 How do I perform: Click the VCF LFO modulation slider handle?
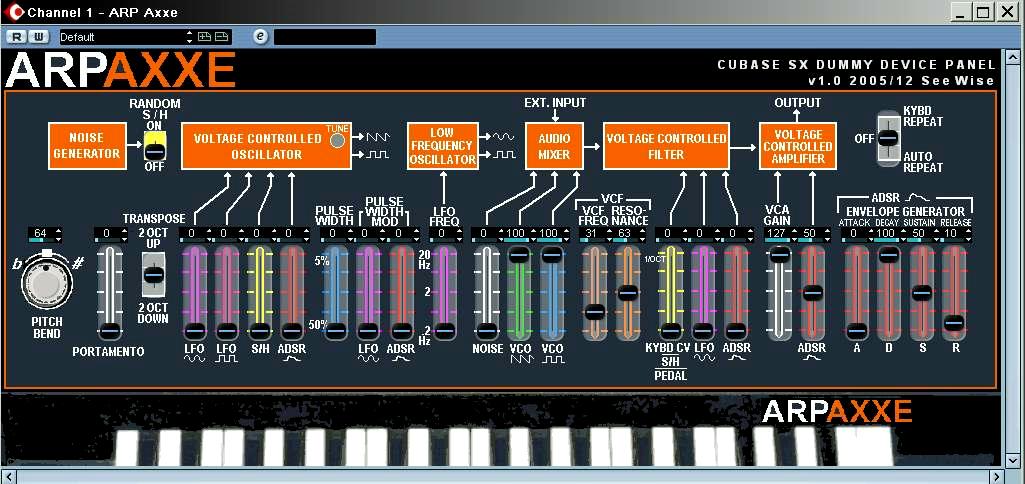703,331
